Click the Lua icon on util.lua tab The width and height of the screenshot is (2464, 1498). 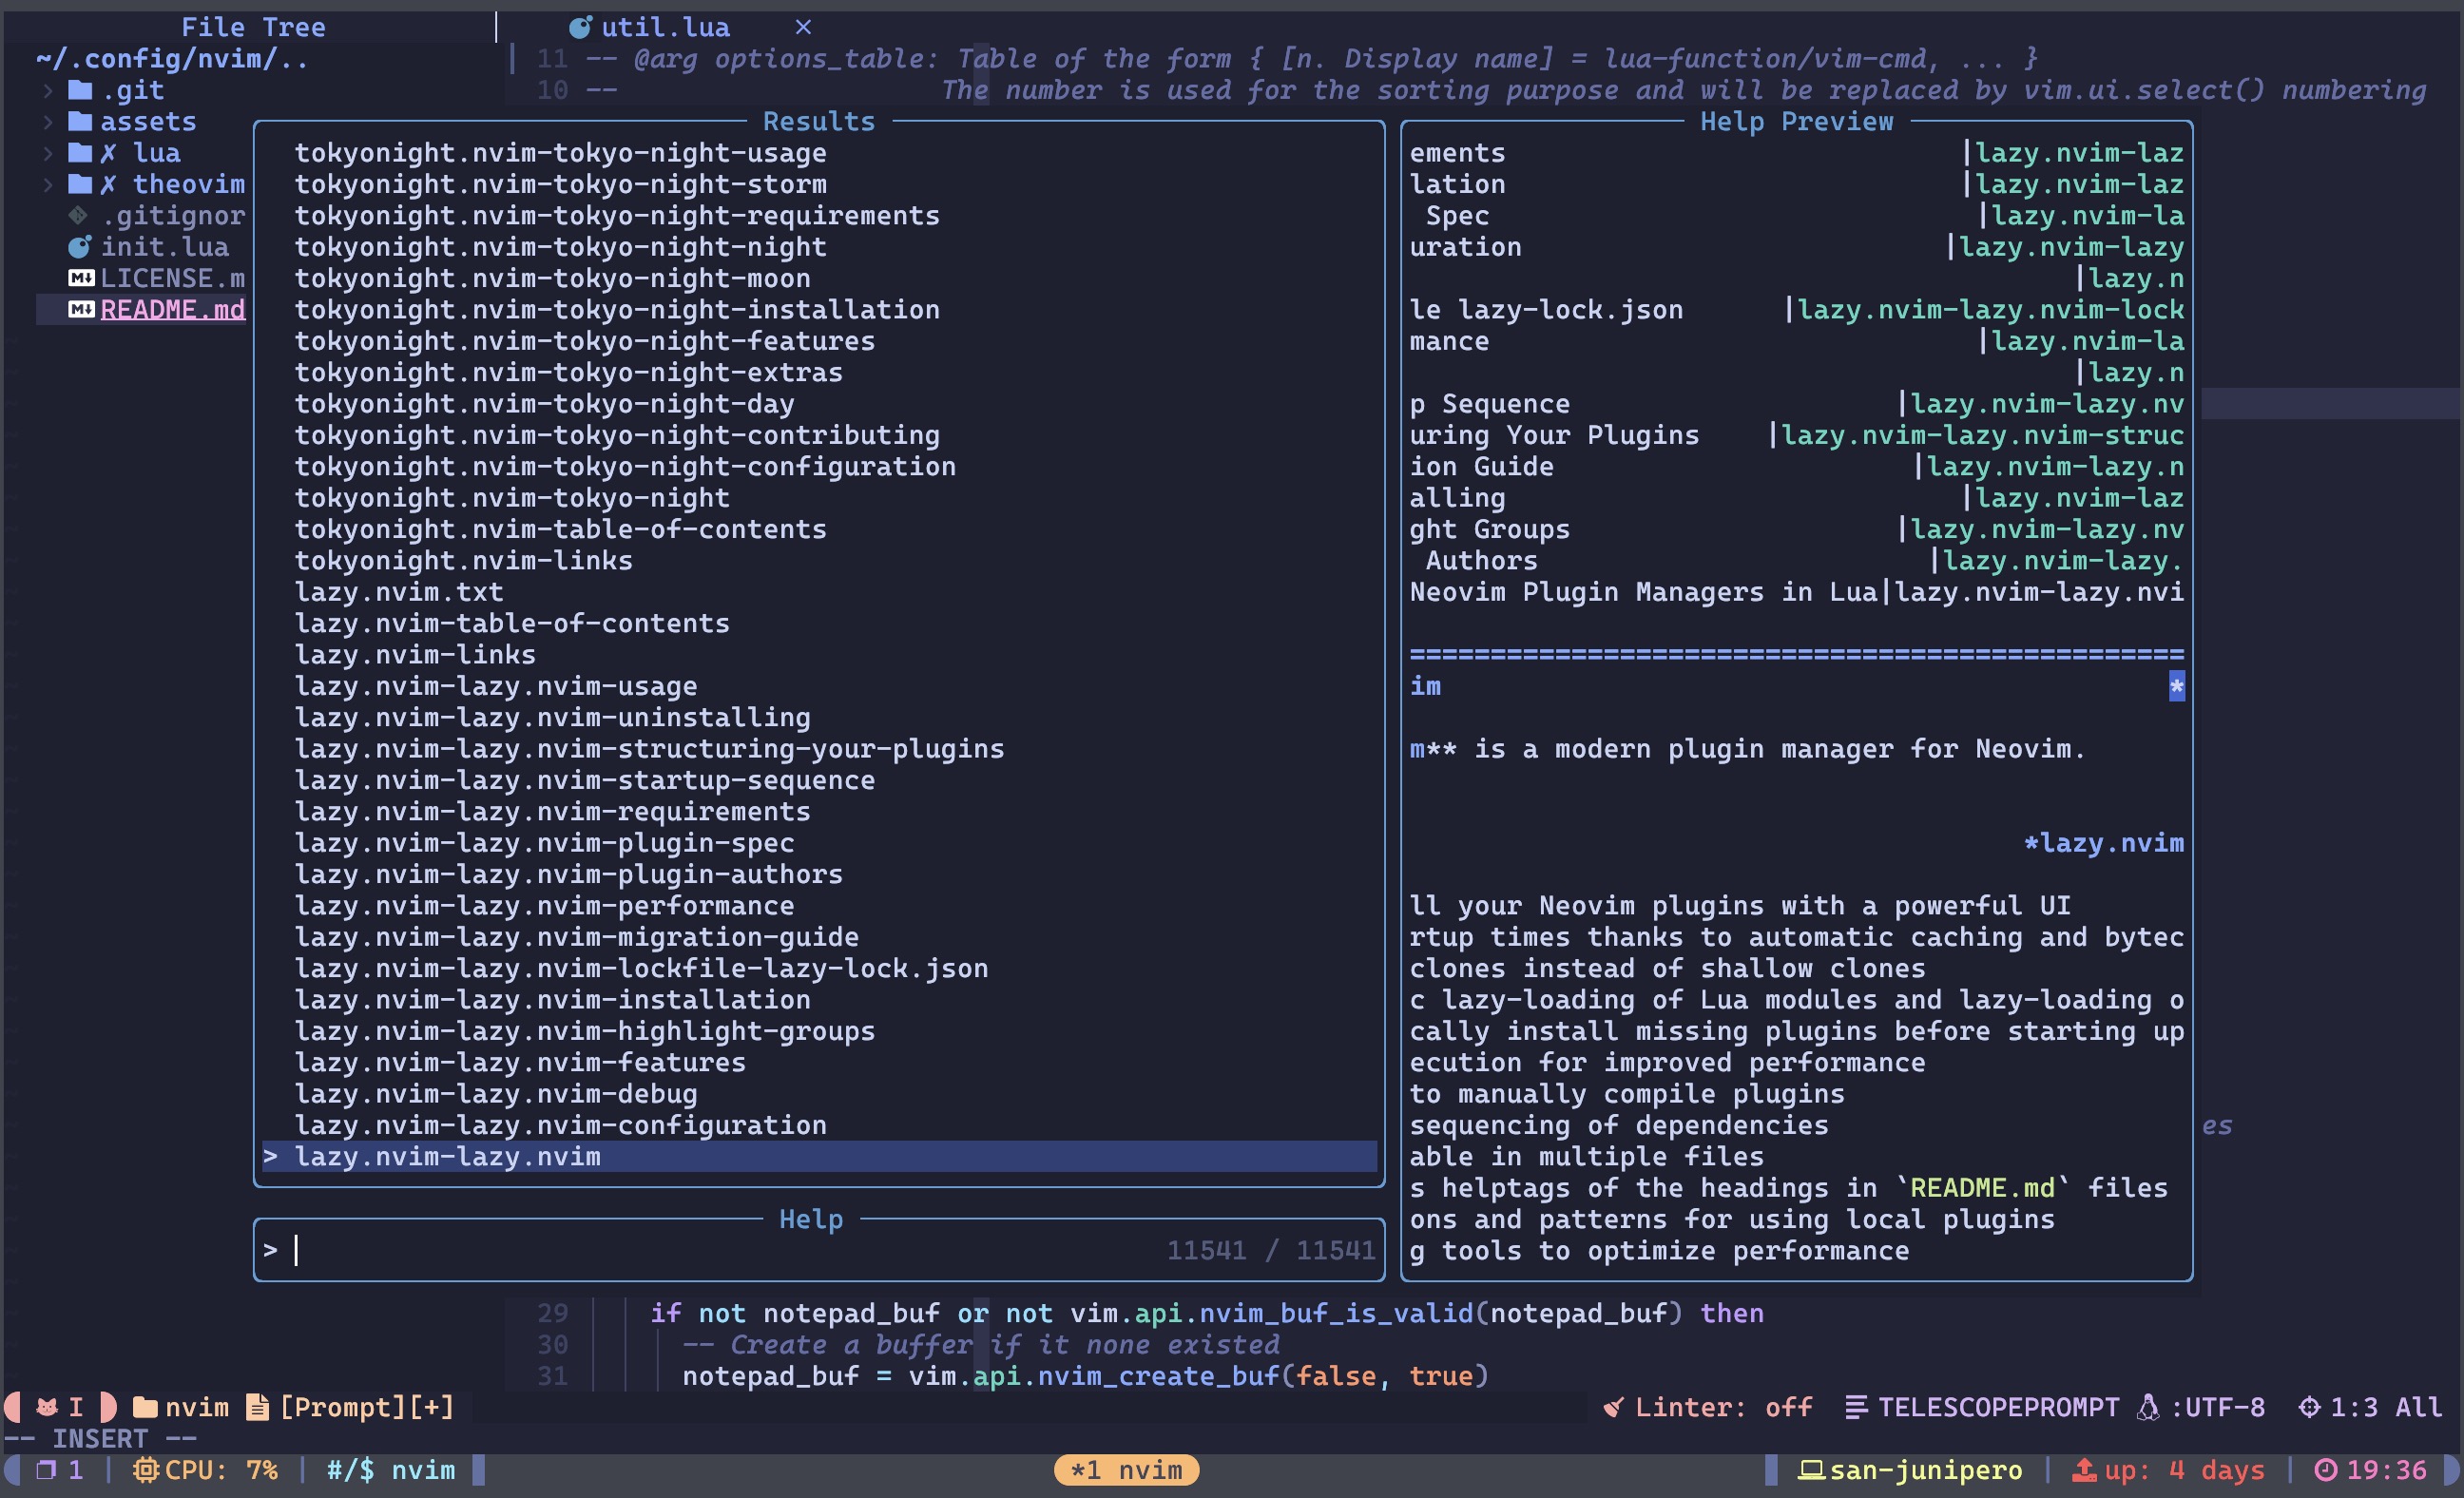tap(580, 27)
